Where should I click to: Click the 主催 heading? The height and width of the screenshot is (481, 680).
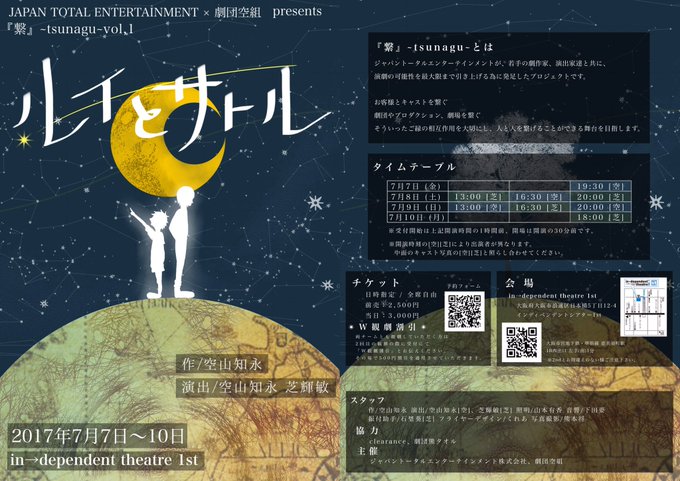(368, 451)
